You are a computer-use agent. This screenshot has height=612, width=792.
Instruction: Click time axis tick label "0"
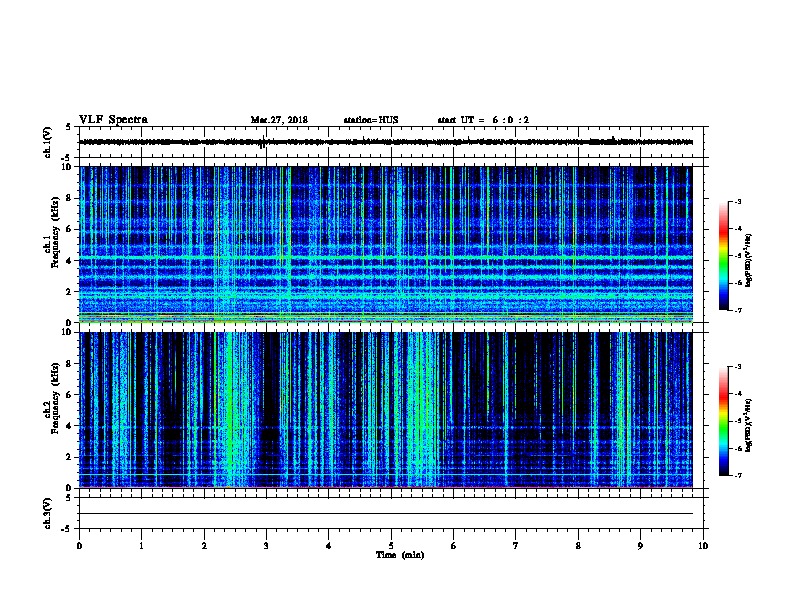pyautogui.click(x=79, y=546)
